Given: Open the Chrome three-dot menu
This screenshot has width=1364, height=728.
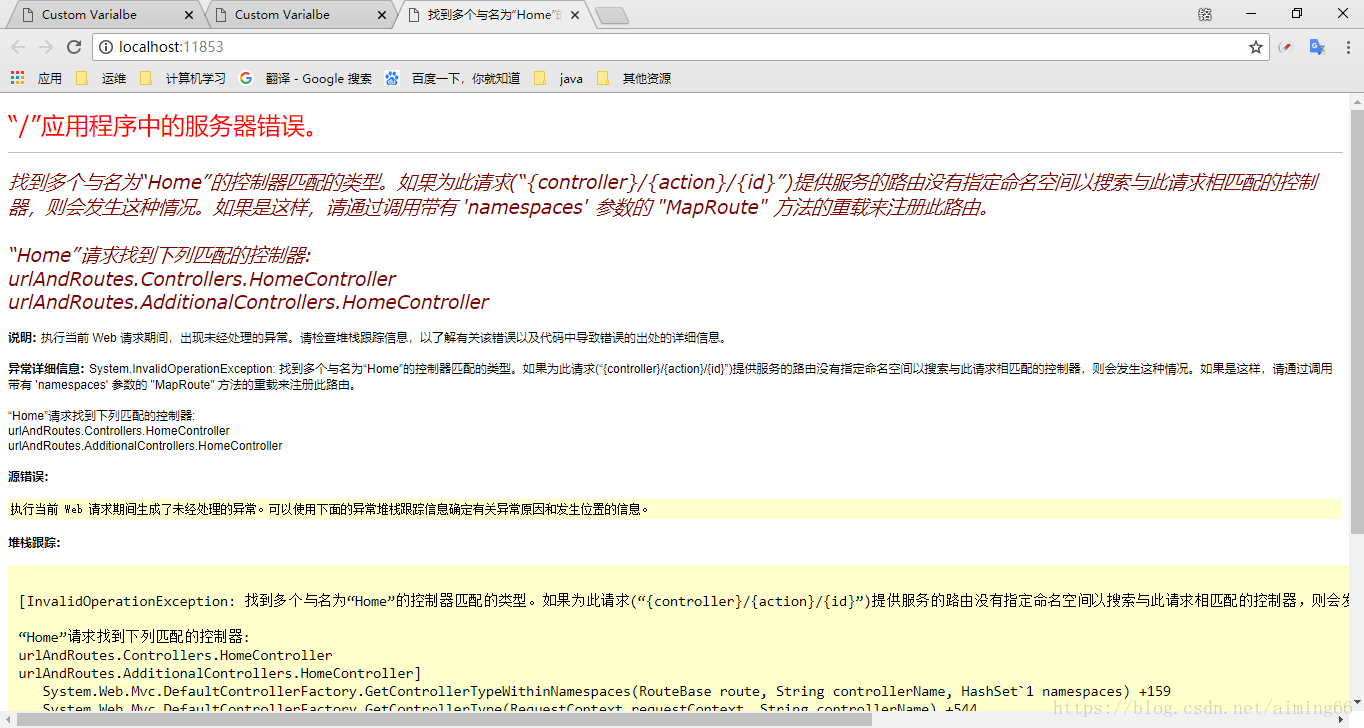Looking at the screenshot, I should (x=1346, y=47).
